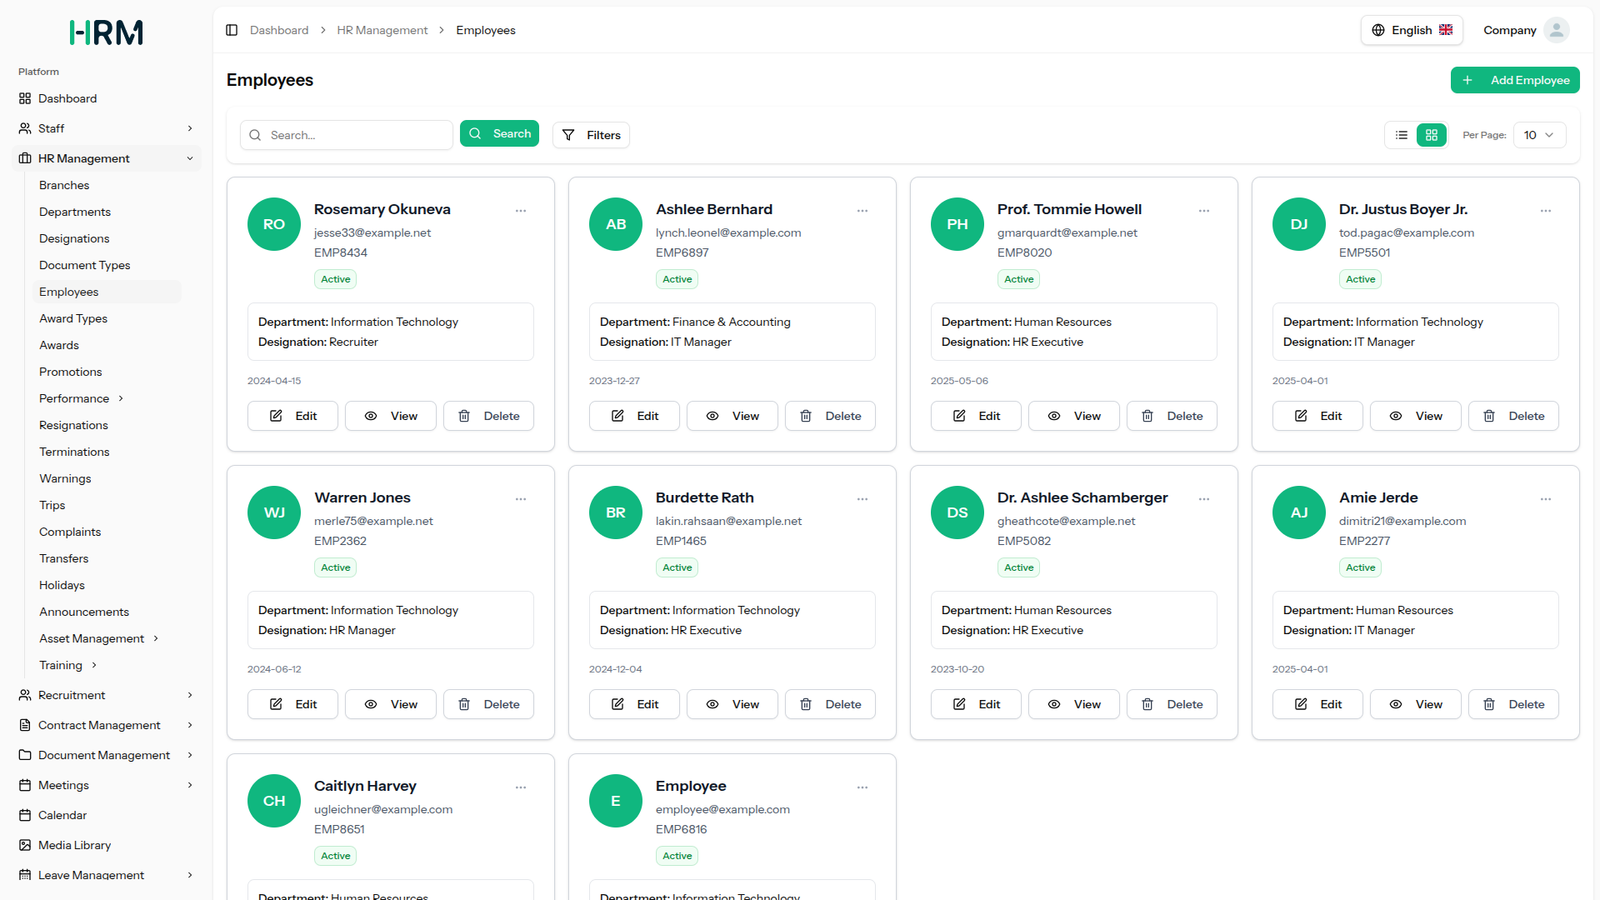Collapse the HR Management menu
The image size is (1600, 900).
[106, 158]
